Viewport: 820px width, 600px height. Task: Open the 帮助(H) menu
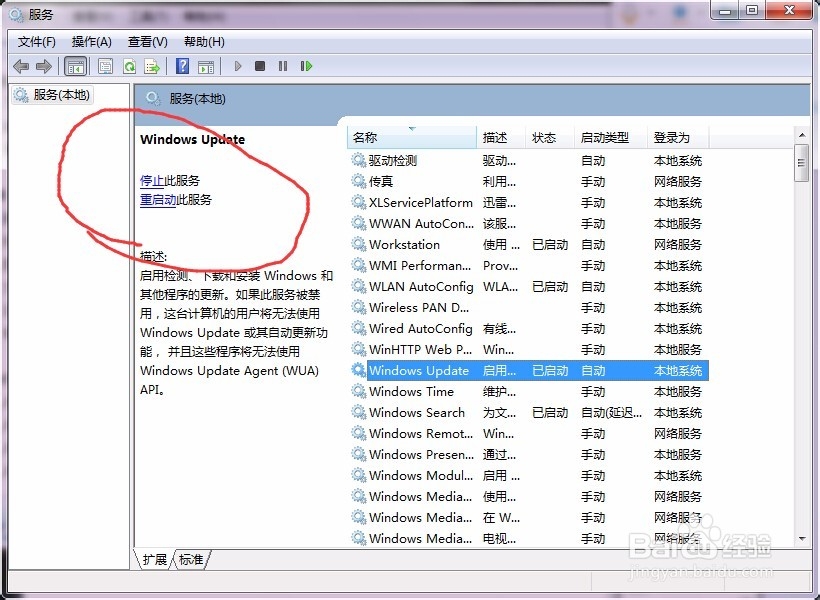[204, 42]
